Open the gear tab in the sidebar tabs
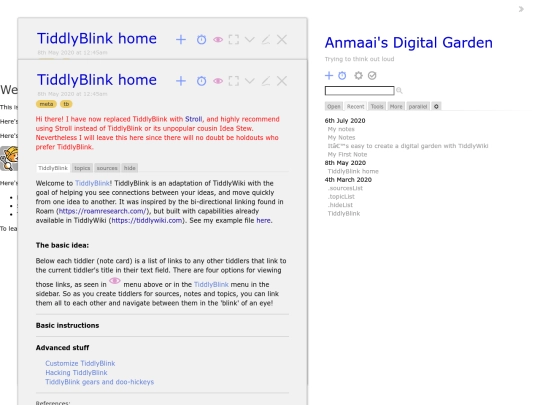 pos(436,106)
